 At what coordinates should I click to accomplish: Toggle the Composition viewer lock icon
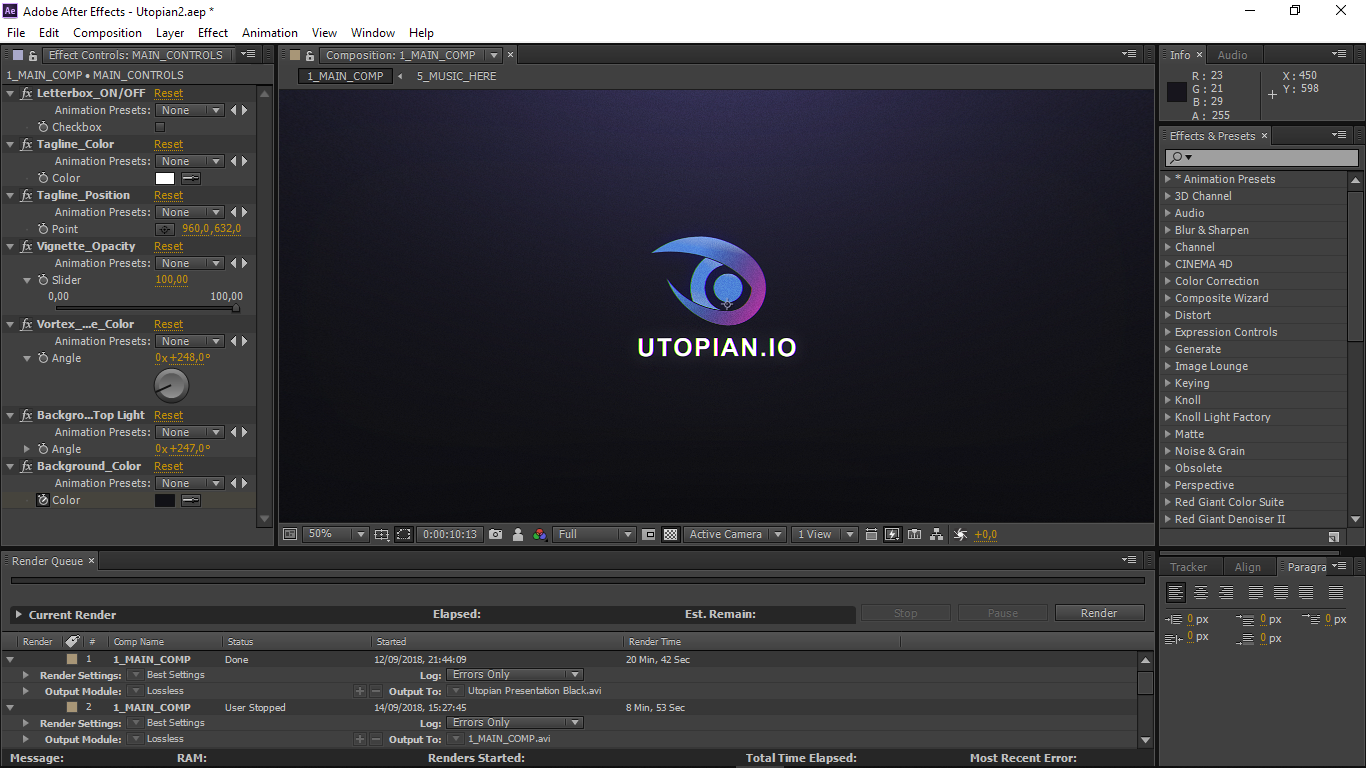click(x=310, y=55)
